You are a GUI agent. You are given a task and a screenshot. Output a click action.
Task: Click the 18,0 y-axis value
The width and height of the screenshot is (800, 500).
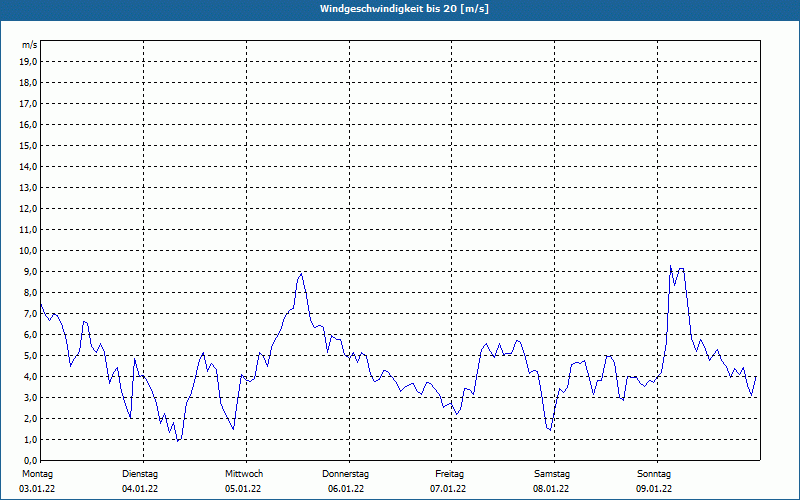pyautogui.click(x=28, y=83)
